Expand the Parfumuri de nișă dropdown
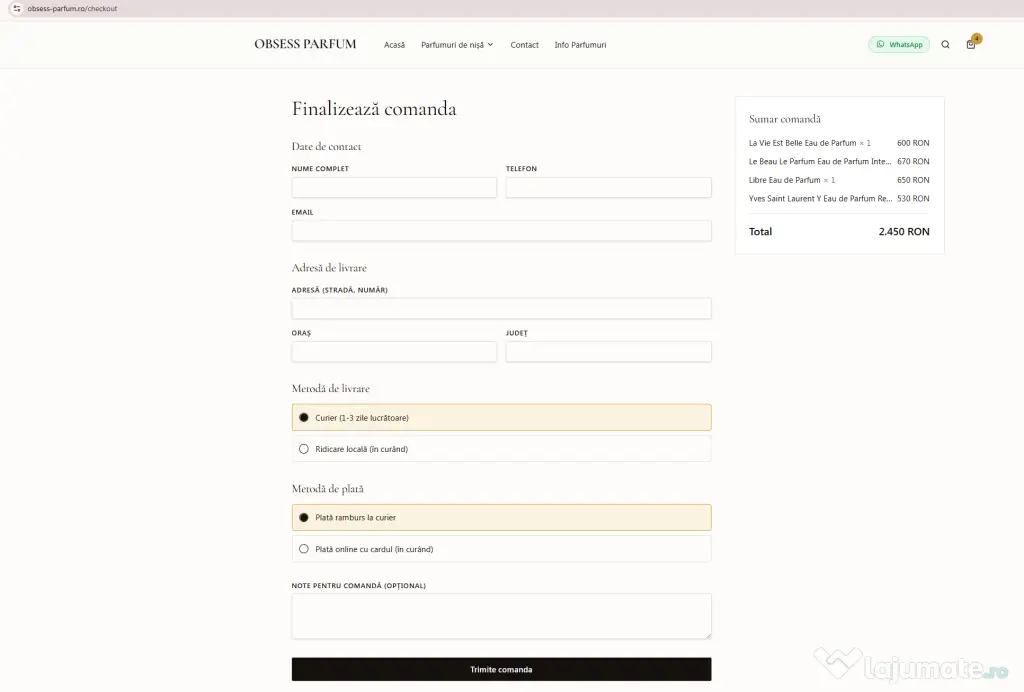The width and height of the screenshot is (1024, 692). [x=457, y=45]
